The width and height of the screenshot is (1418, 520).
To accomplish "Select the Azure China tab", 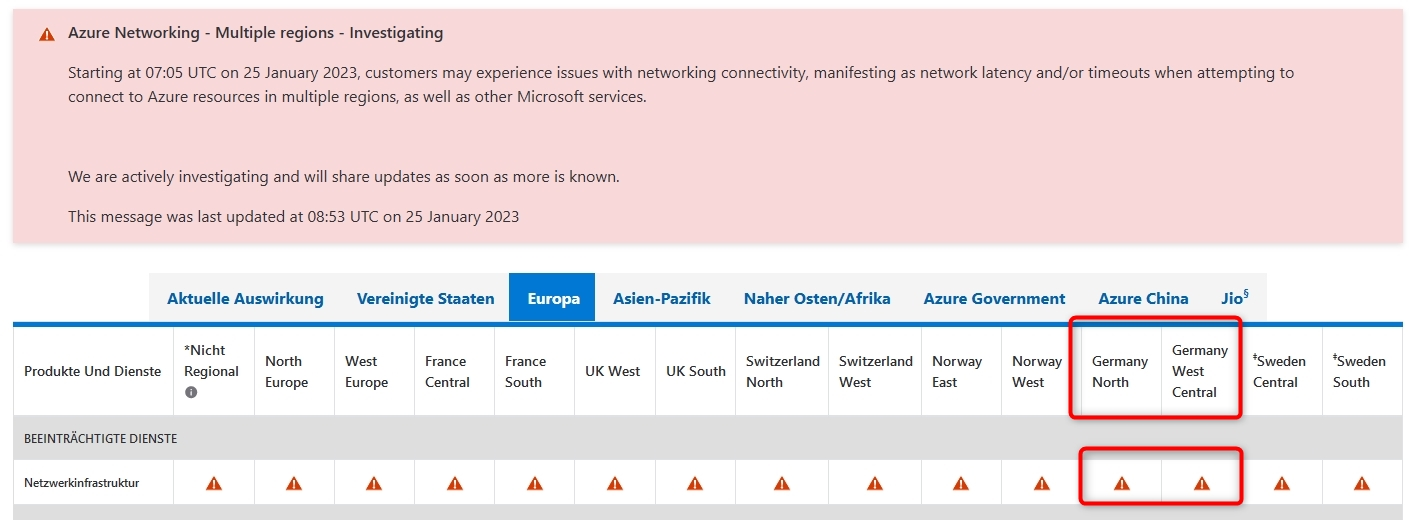I will 1143,298.
